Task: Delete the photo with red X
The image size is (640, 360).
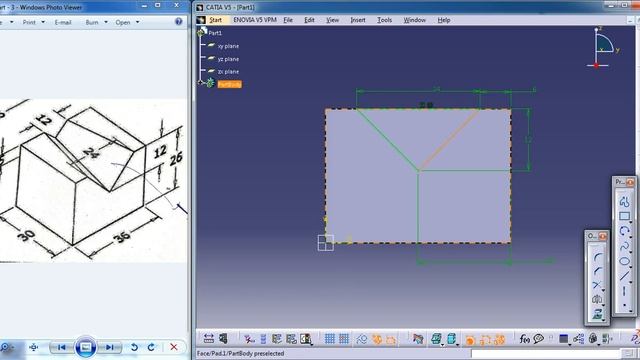Action: tap(173, 347)
